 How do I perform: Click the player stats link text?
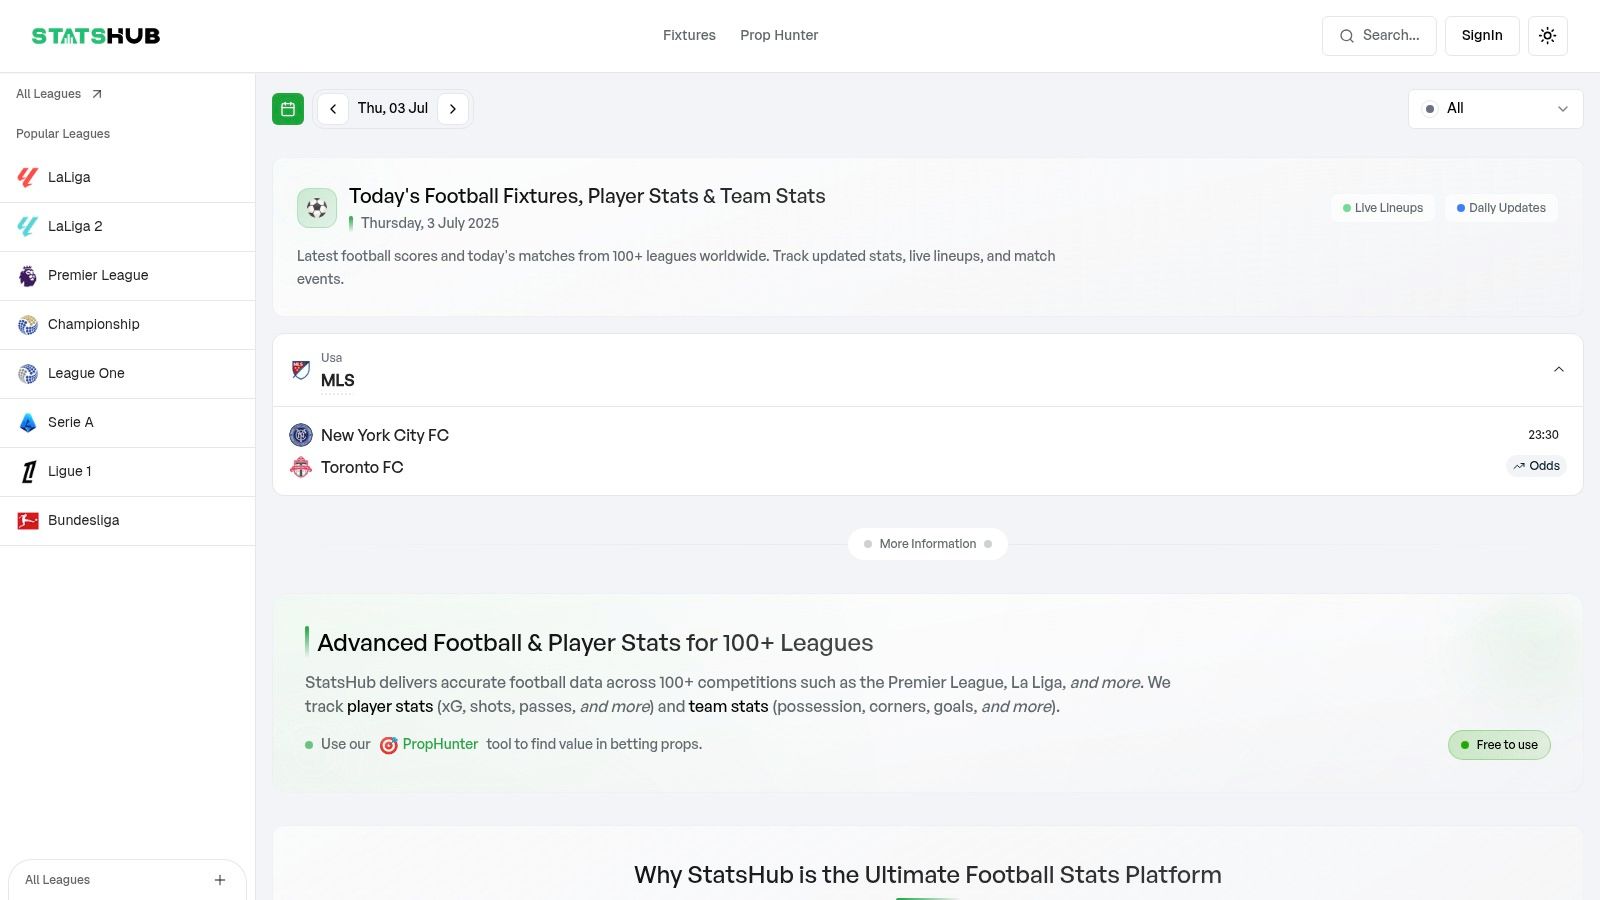pyautogui.click(x=390, y=706)
